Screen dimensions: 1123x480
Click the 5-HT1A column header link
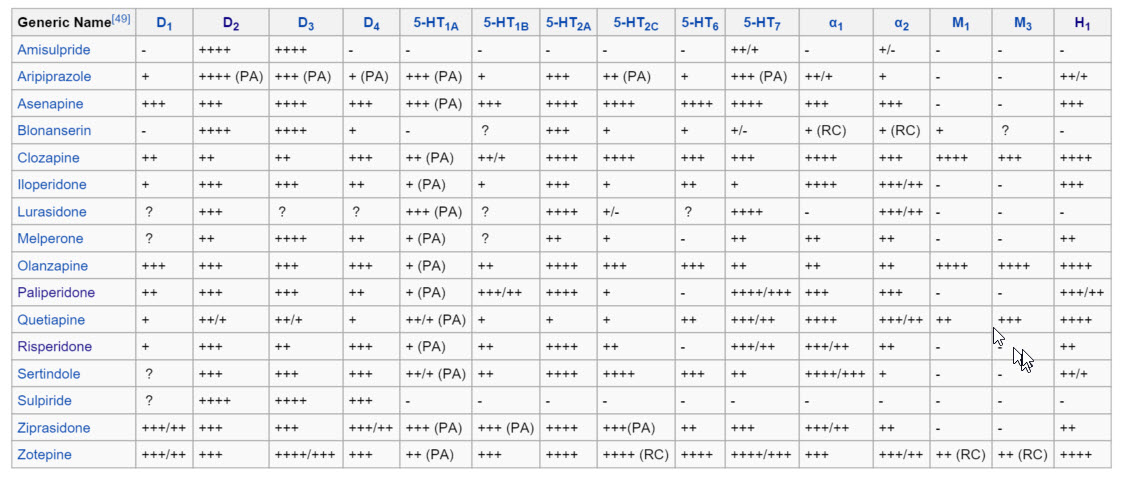[x=436, y=24]
